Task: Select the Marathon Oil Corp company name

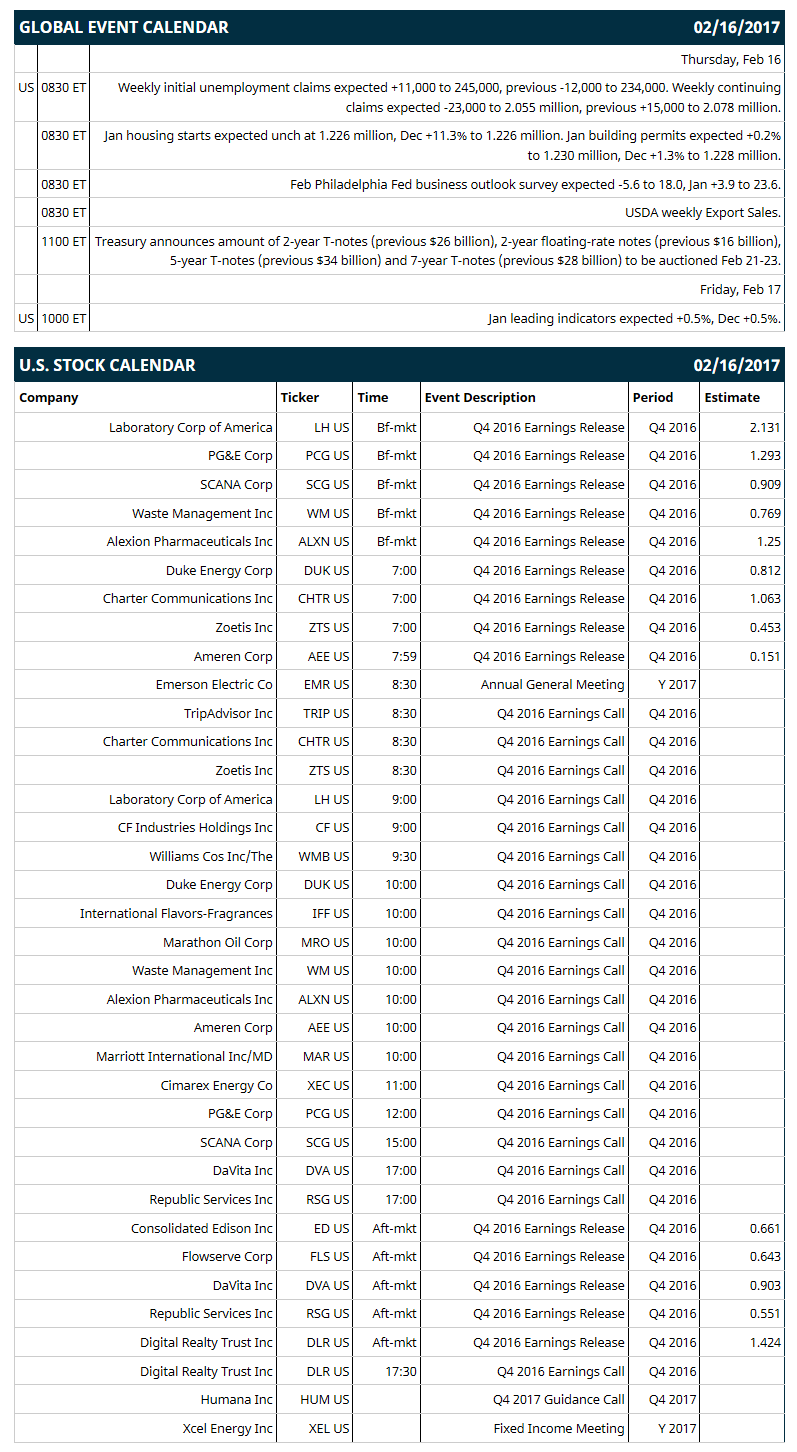Action: [218, 942]
